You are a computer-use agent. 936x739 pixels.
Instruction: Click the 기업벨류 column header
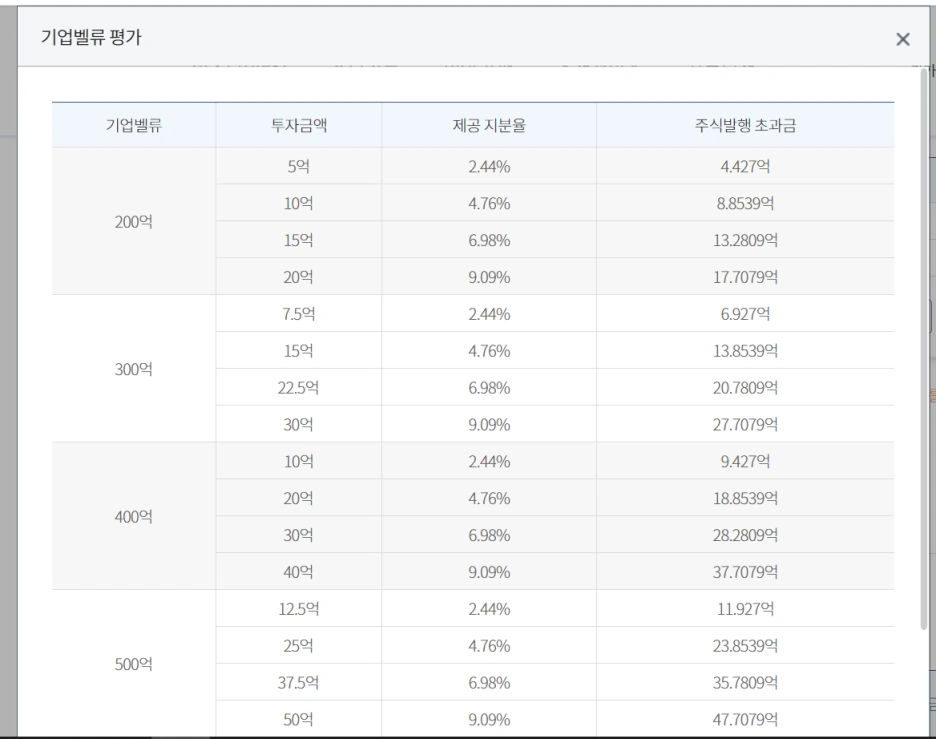(134, 125)
